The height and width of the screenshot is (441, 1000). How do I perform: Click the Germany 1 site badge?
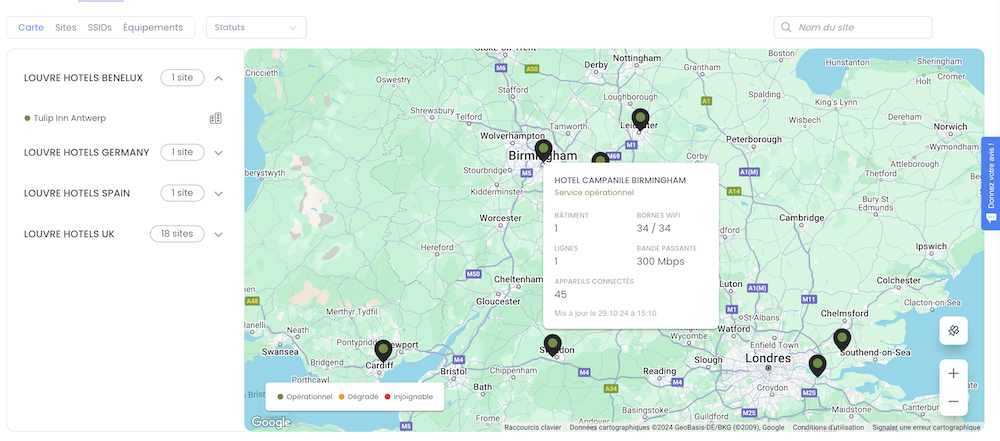182,153
